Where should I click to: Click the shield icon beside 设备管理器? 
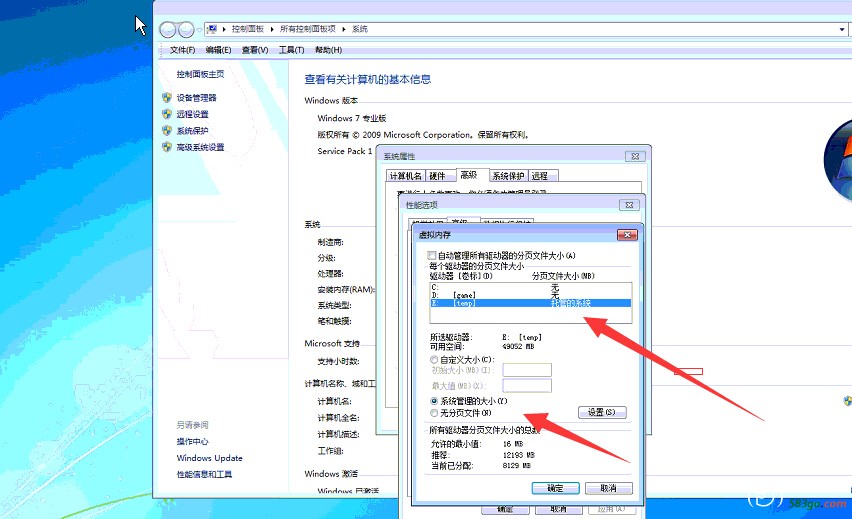coord(167,98)
